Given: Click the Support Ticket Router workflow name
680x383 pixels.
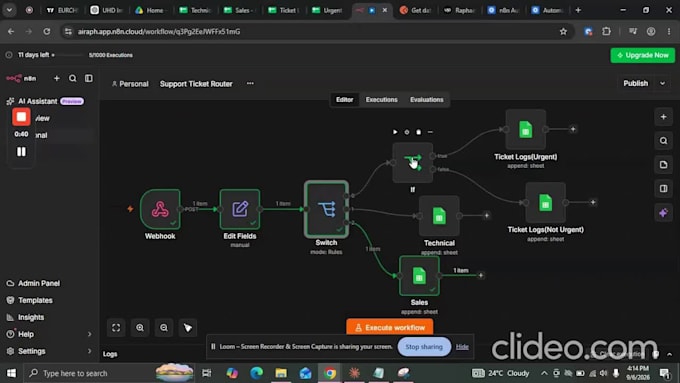Looking at the screenshot, I should 196,84.
